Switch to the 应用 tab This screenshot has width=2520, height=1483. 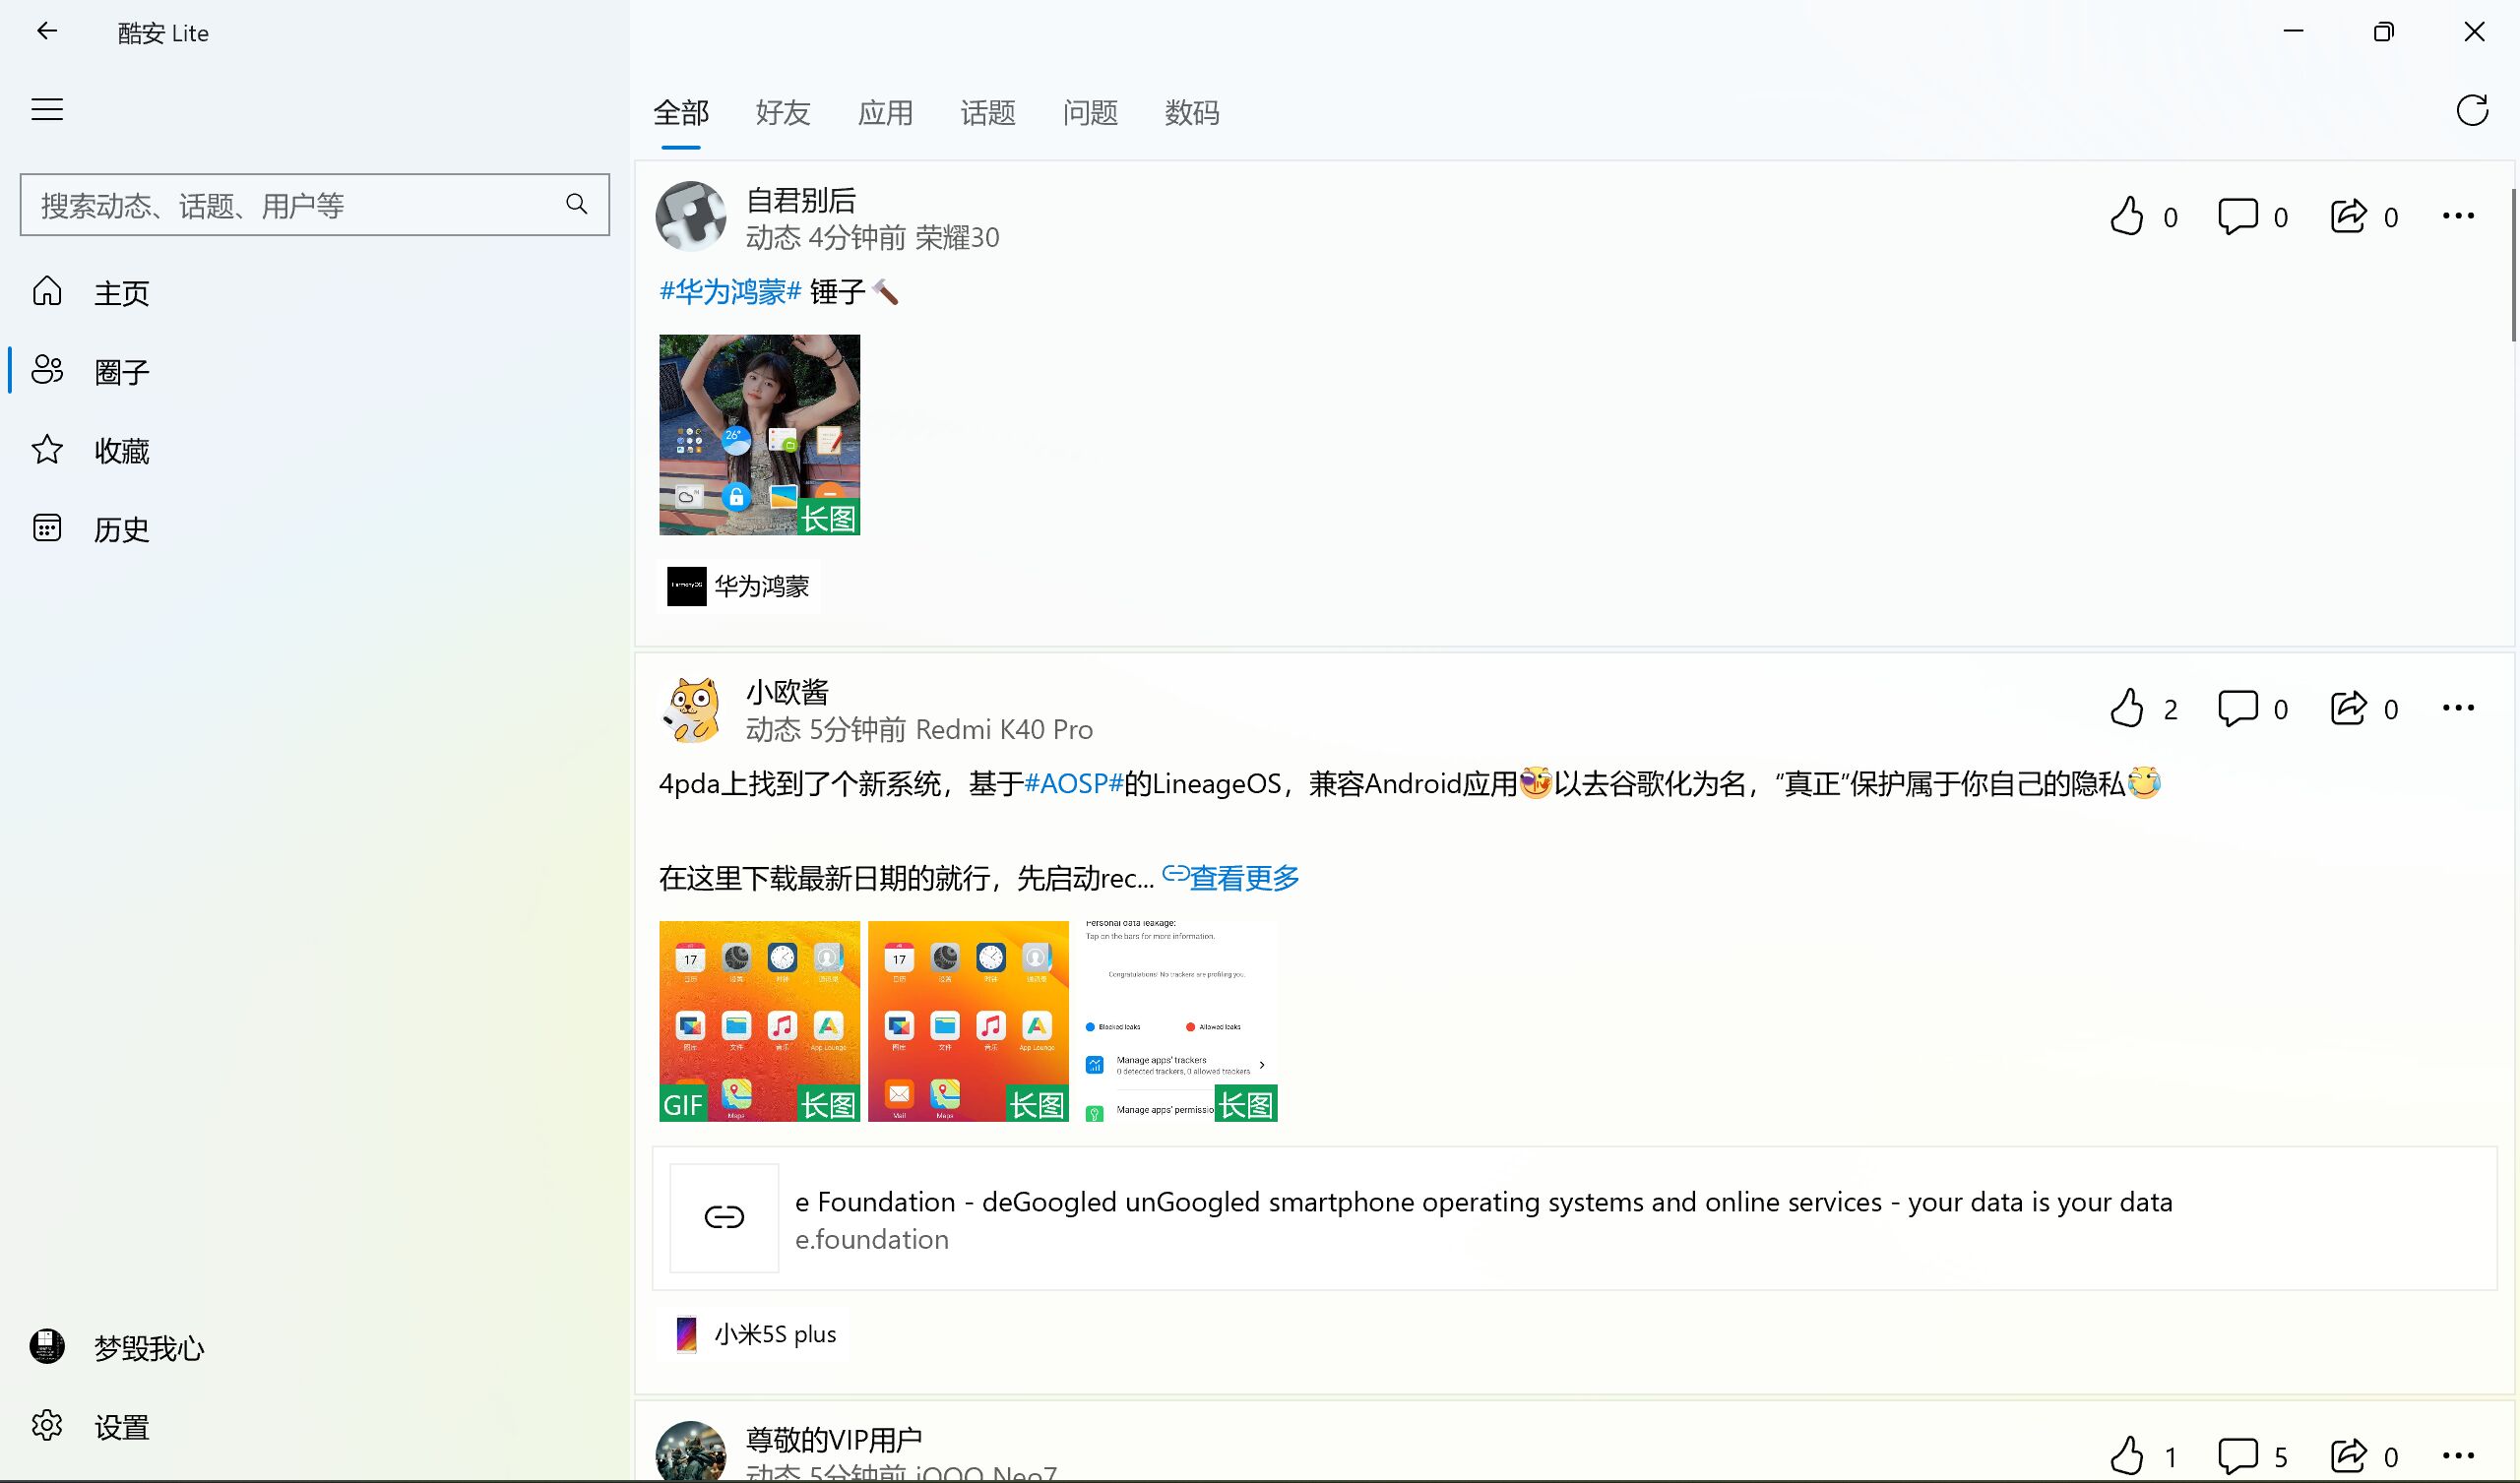[x=885, y=113]
